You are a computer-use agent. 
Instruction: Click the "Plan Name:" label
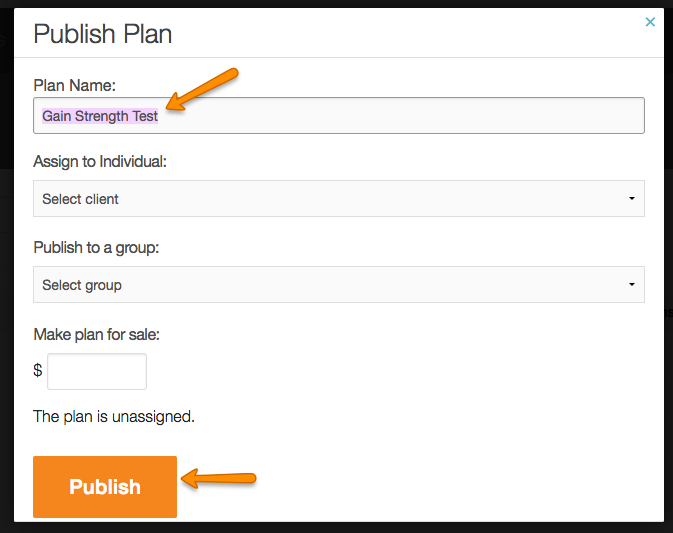point(75,85)
